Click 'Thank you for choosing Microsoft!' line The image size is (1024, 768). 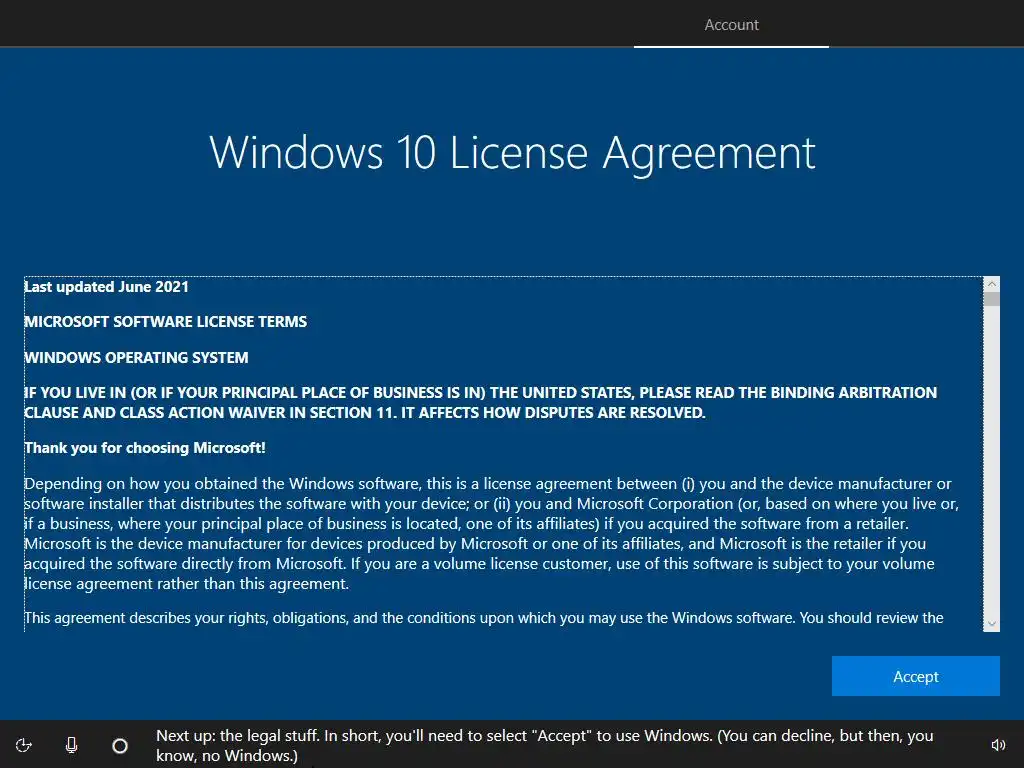coord(145,448)
